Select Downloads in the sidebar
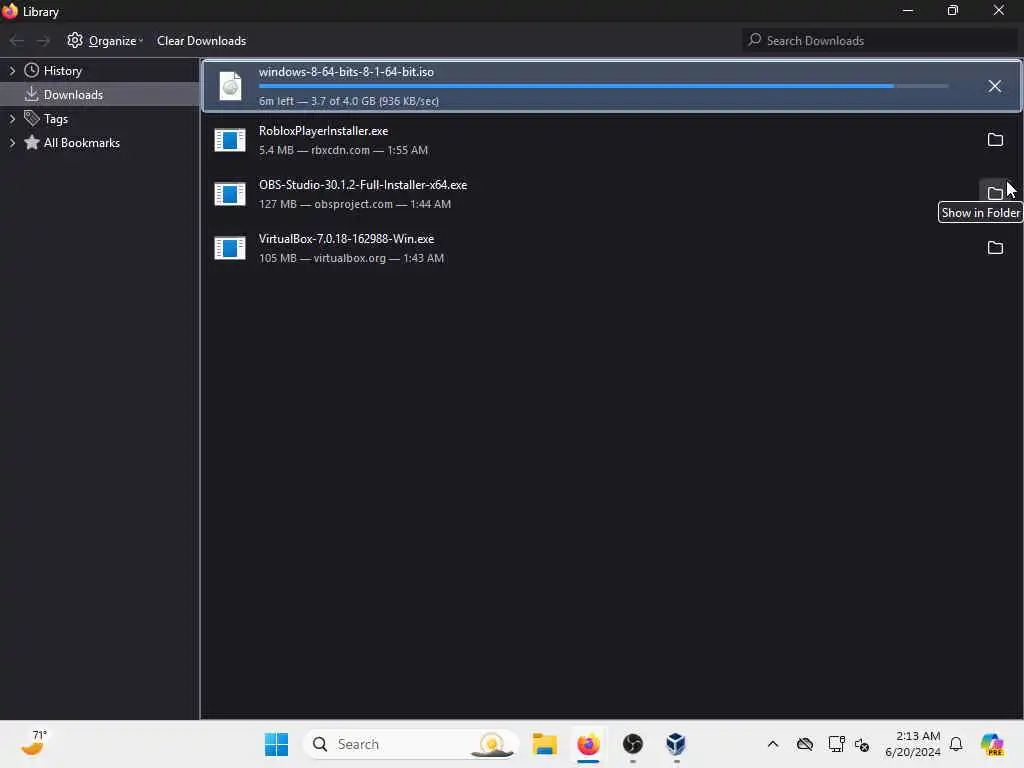Viewport: 1024px width, 768px height. 72,95
